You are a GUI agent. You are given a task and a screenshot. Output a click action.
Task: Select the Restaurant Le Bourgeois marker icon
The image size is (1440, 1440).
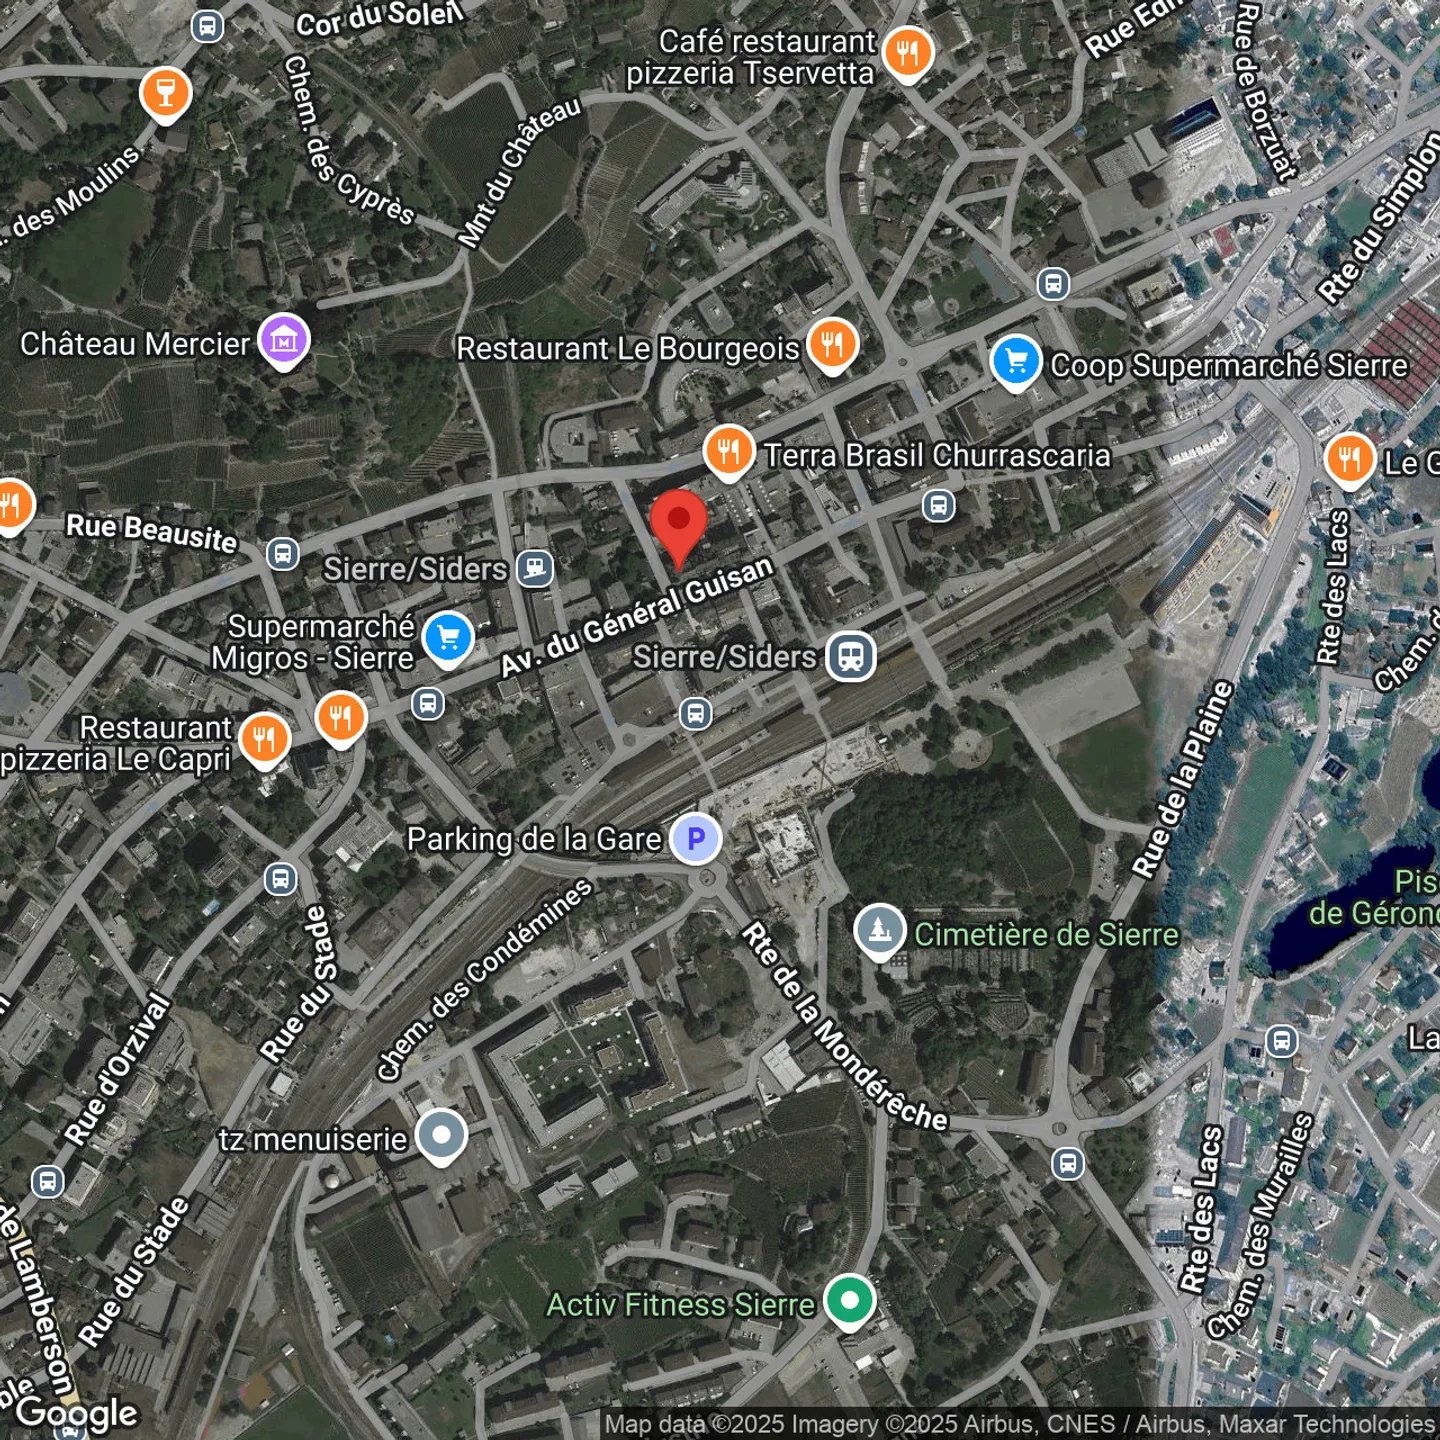(832, 344)
